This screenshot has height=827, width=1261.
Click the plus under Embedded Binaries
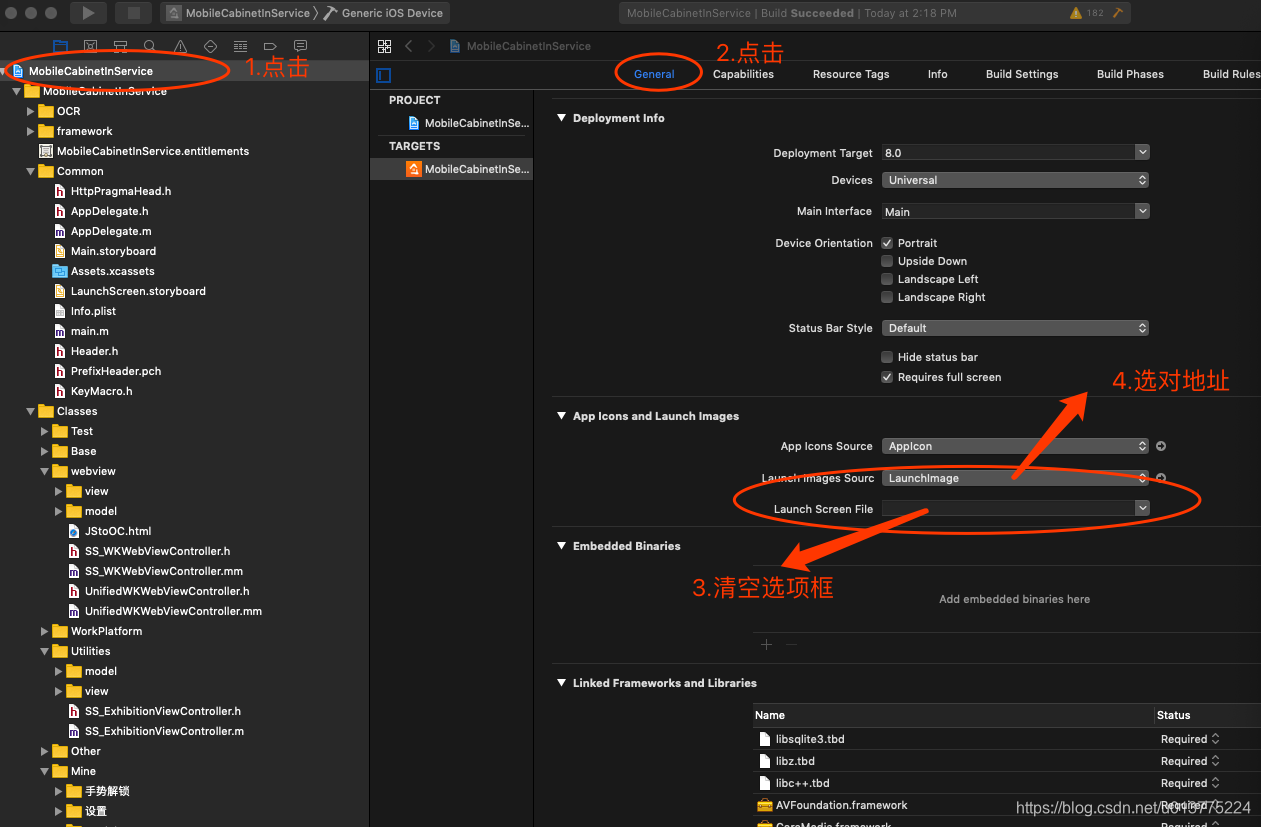[x=766, y=644]
